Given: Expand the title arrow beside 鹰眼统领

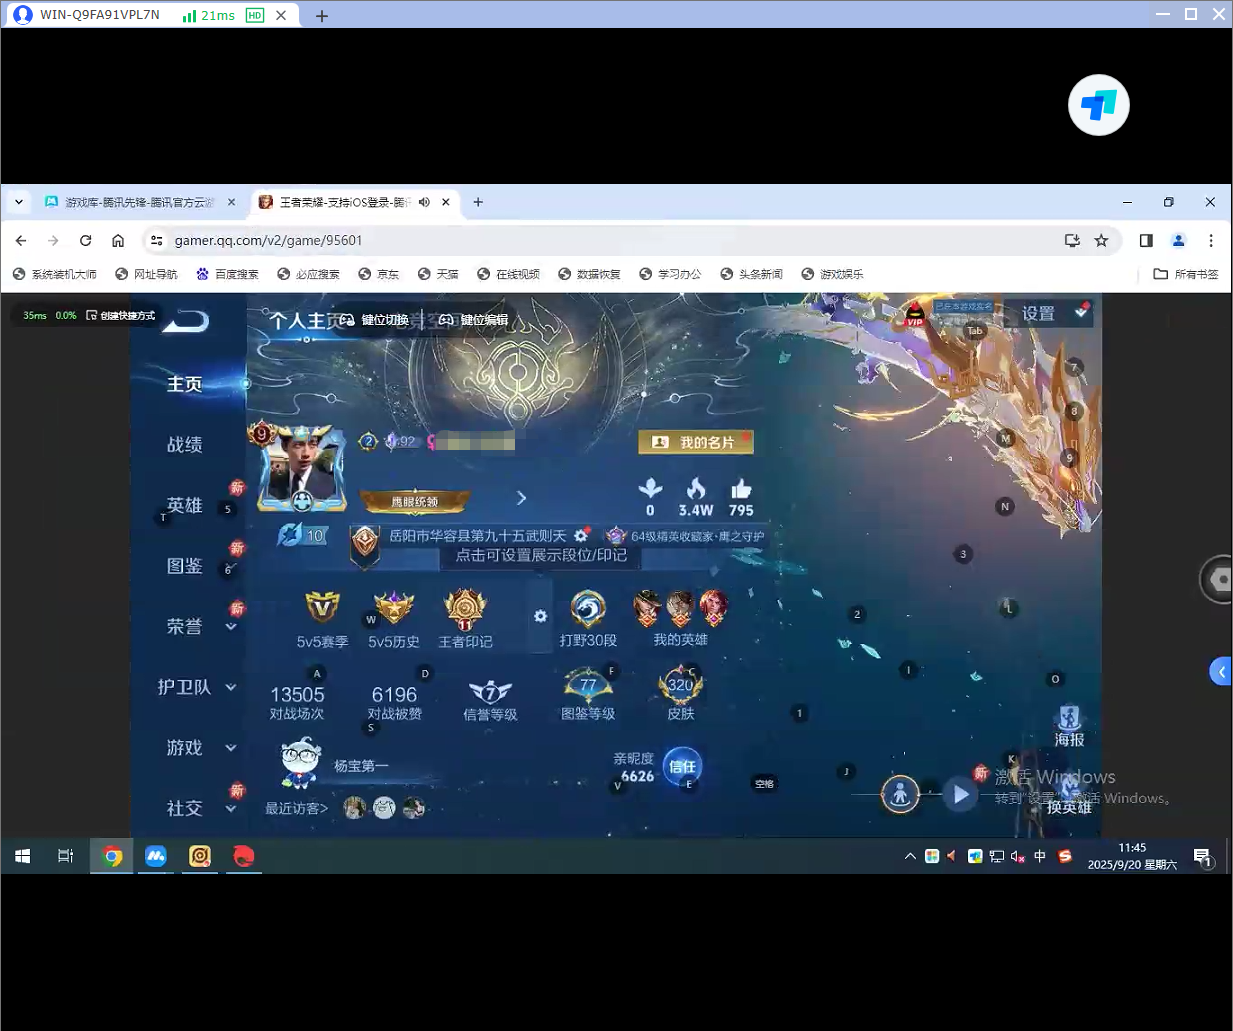Looking at the screenshot, I should pos(521,498).
